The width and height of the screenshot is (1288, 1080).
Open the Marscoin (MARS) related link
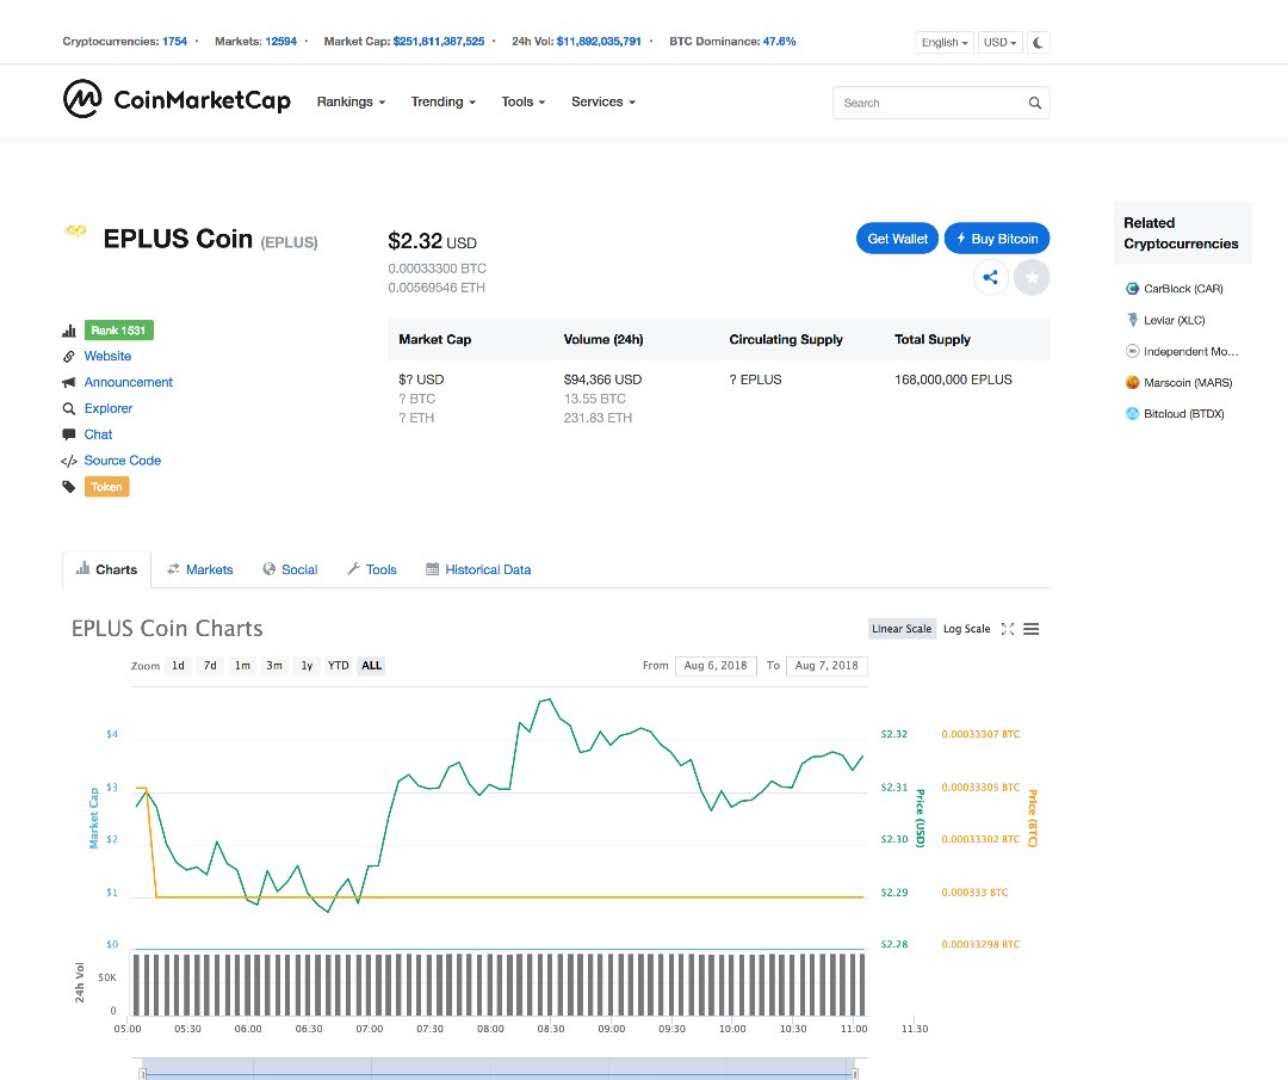tap(1188, 382)
